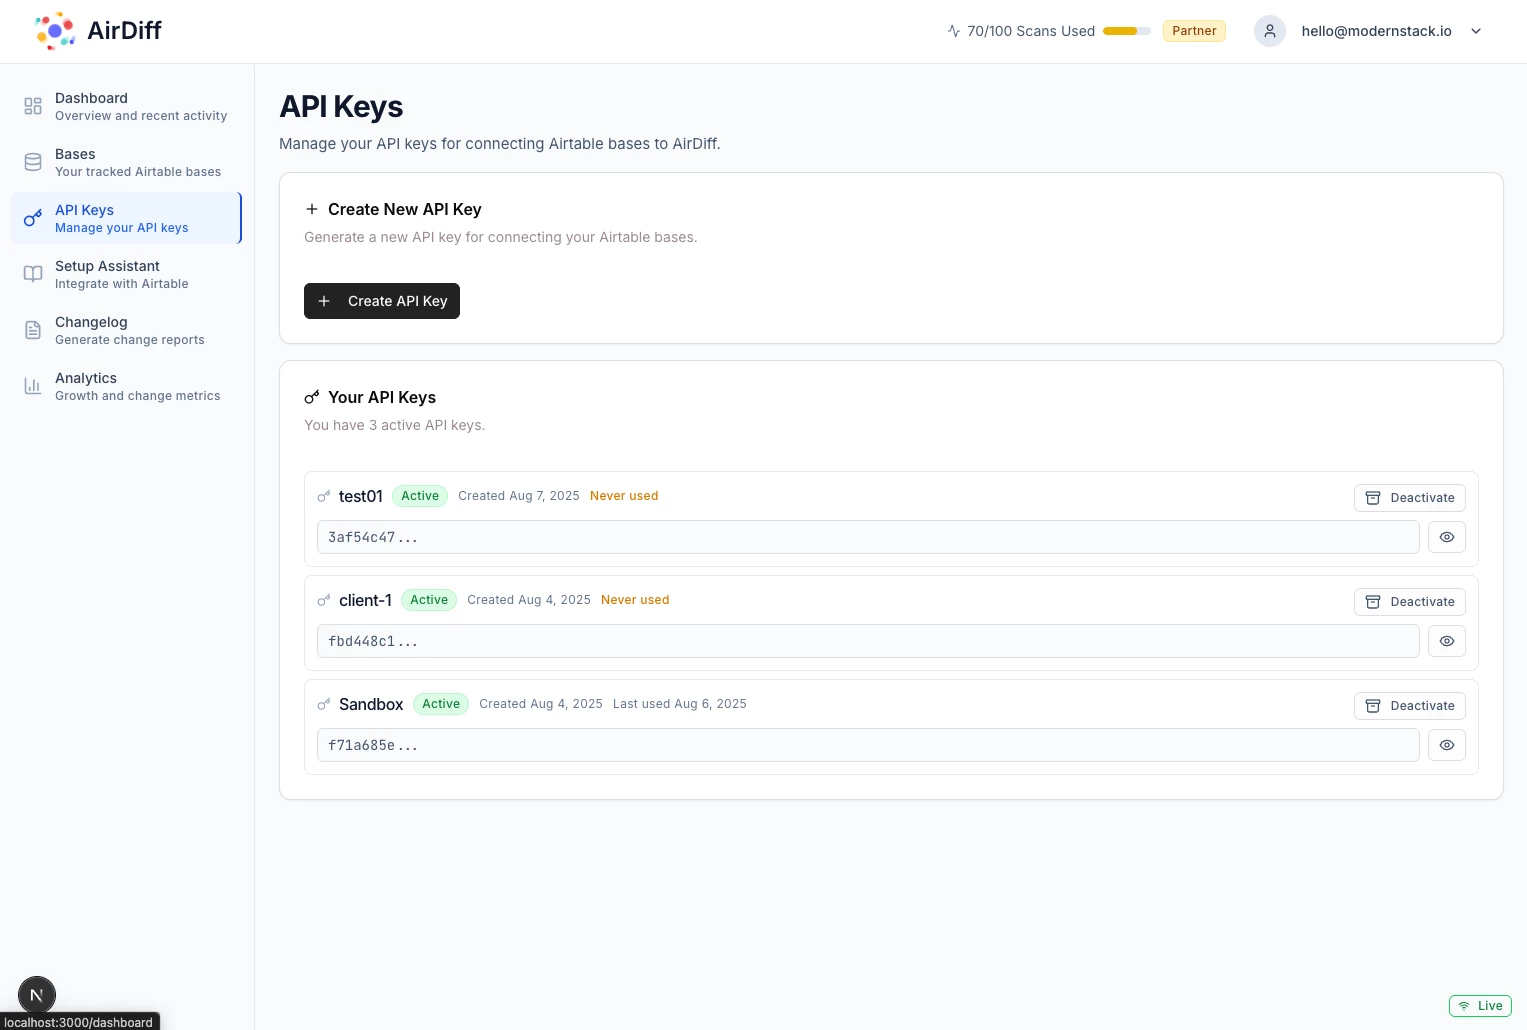Click the Sandbox key field f71a685e...
This screenshot has height=1030, width=1527.
click(x=868, y=745)
